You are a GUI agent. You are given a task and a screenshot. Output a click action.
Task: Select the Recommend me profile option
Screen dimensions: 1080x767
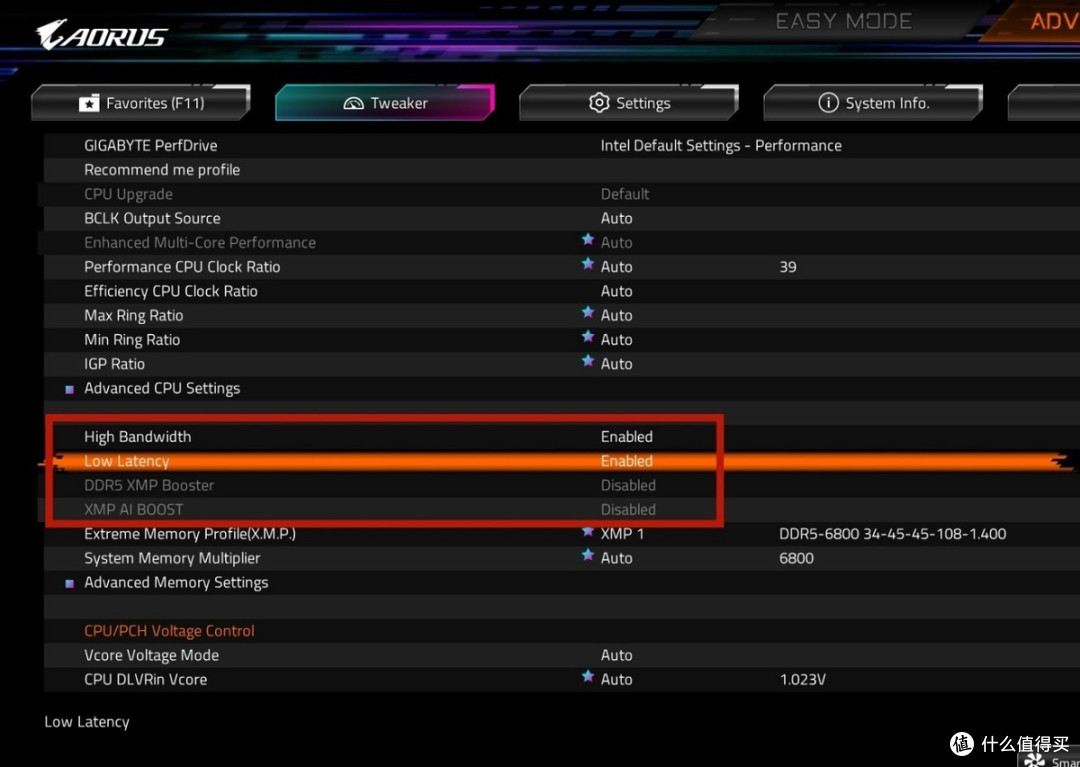tap(162, 169)
